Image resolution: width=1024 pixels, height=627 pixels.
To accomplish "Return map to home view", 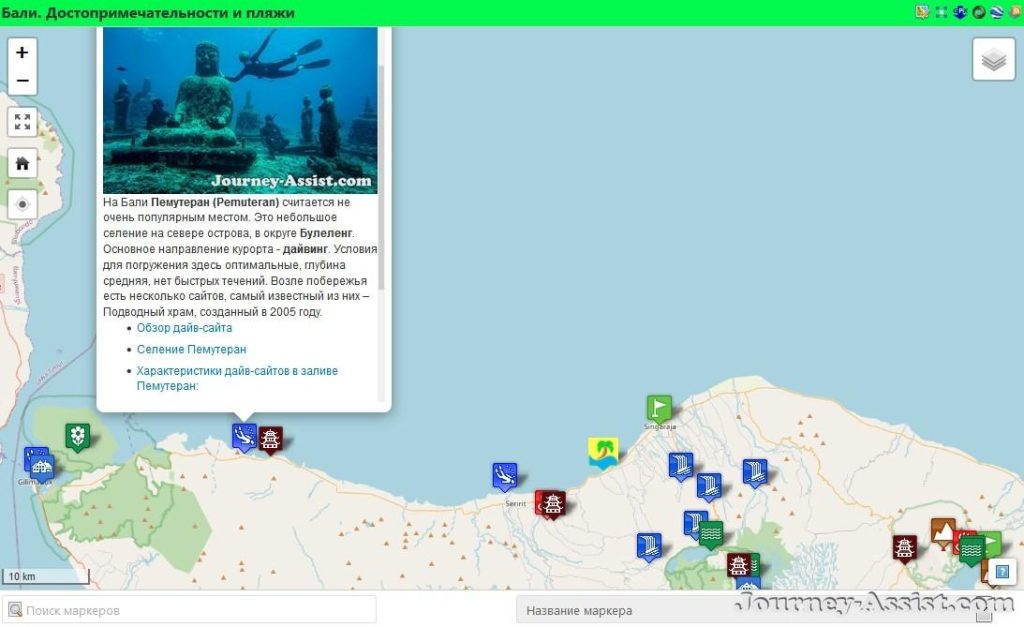I will tap(22, 163).
